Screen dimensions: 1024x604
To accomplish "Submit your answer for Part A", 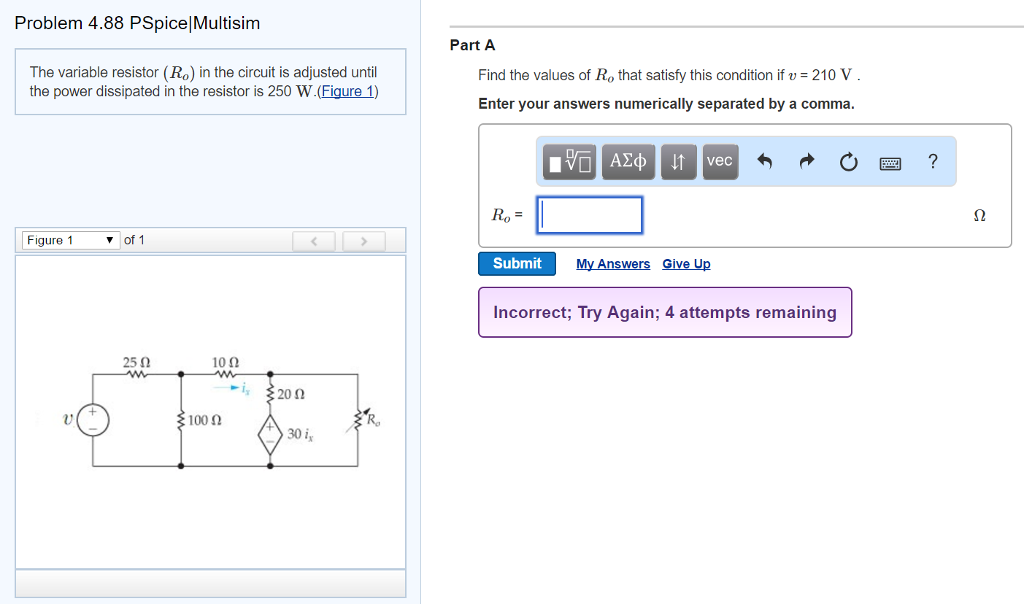I will (x=516, y=263).
